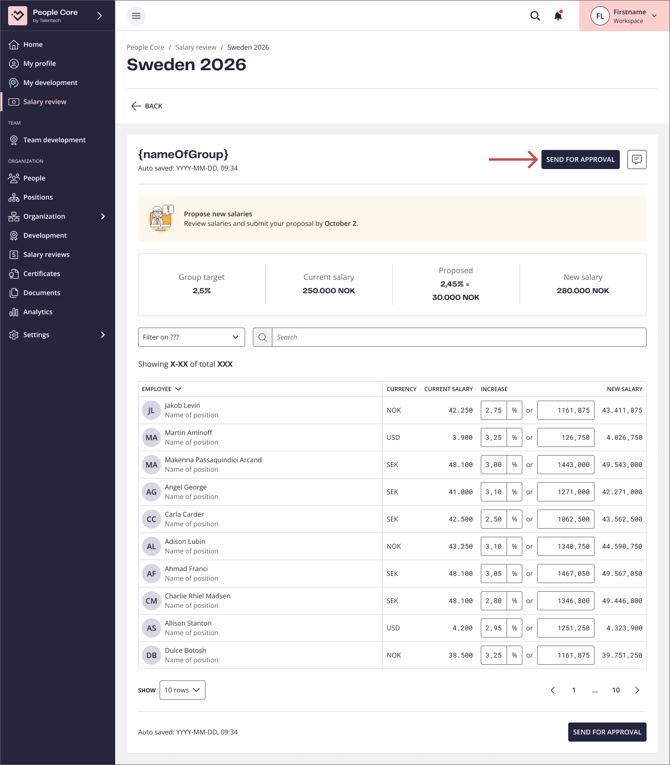Click the back arrow icon
Image resolution: width=670 pixels, height=765 pixels.
pyautogui.click(x=136, y=106)
